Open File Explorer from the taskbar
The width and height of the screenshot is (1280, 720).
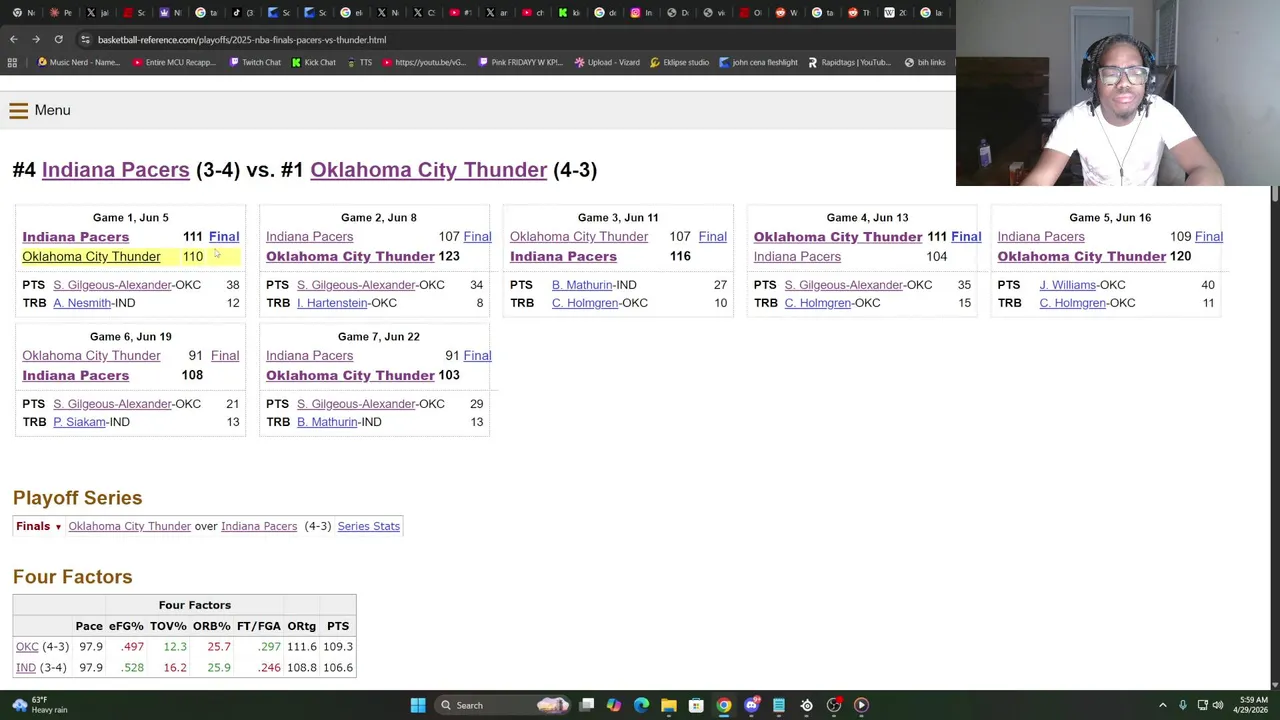(669, 705)
